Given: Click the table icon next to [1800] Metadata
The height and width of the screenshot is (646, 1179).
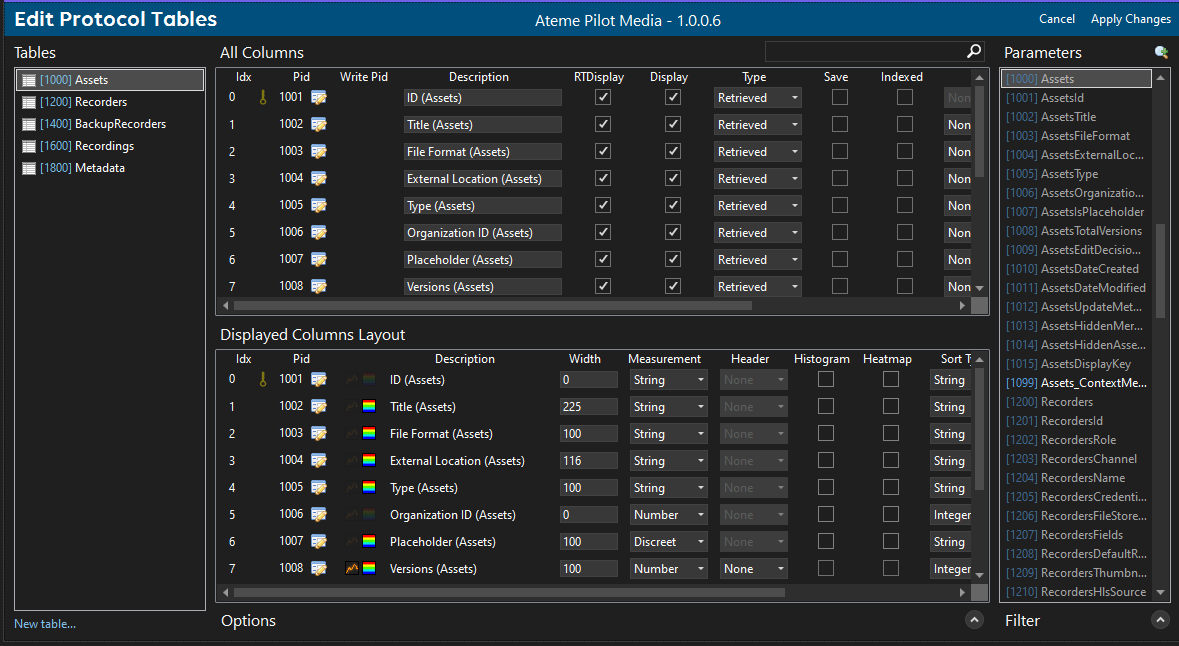Looking at the screenshot, I should click(x=29, y=168).
